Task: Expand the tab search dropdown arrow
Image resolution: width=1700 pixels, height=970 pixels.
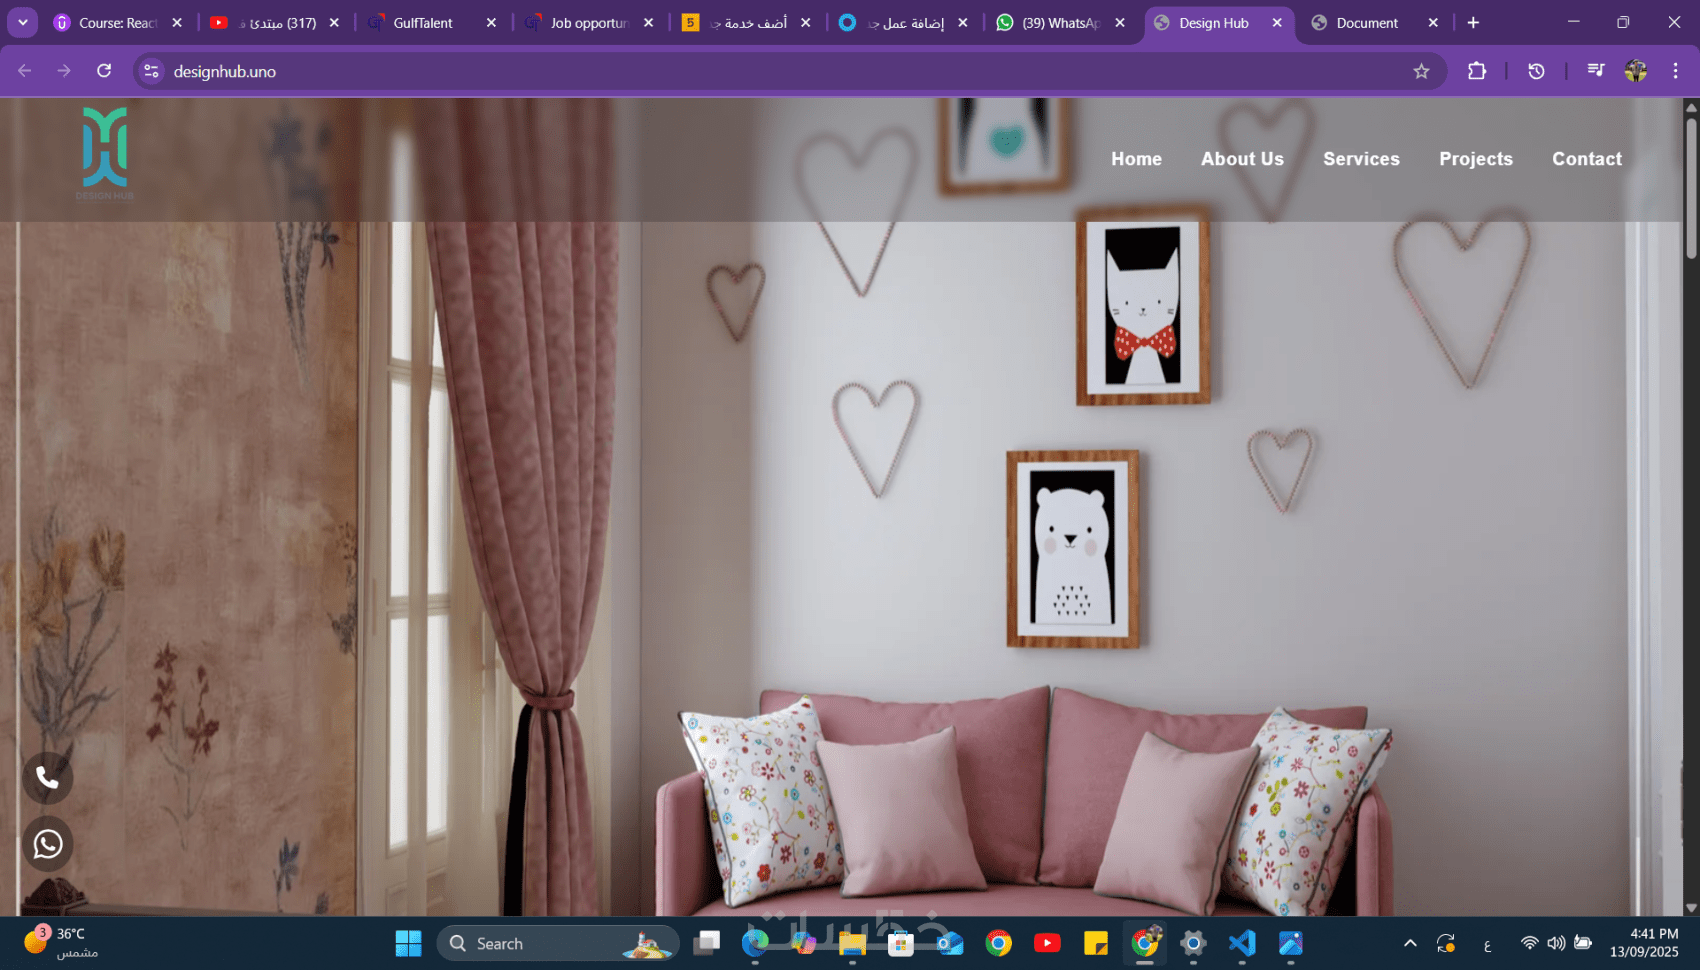Action: pos(22,22)
